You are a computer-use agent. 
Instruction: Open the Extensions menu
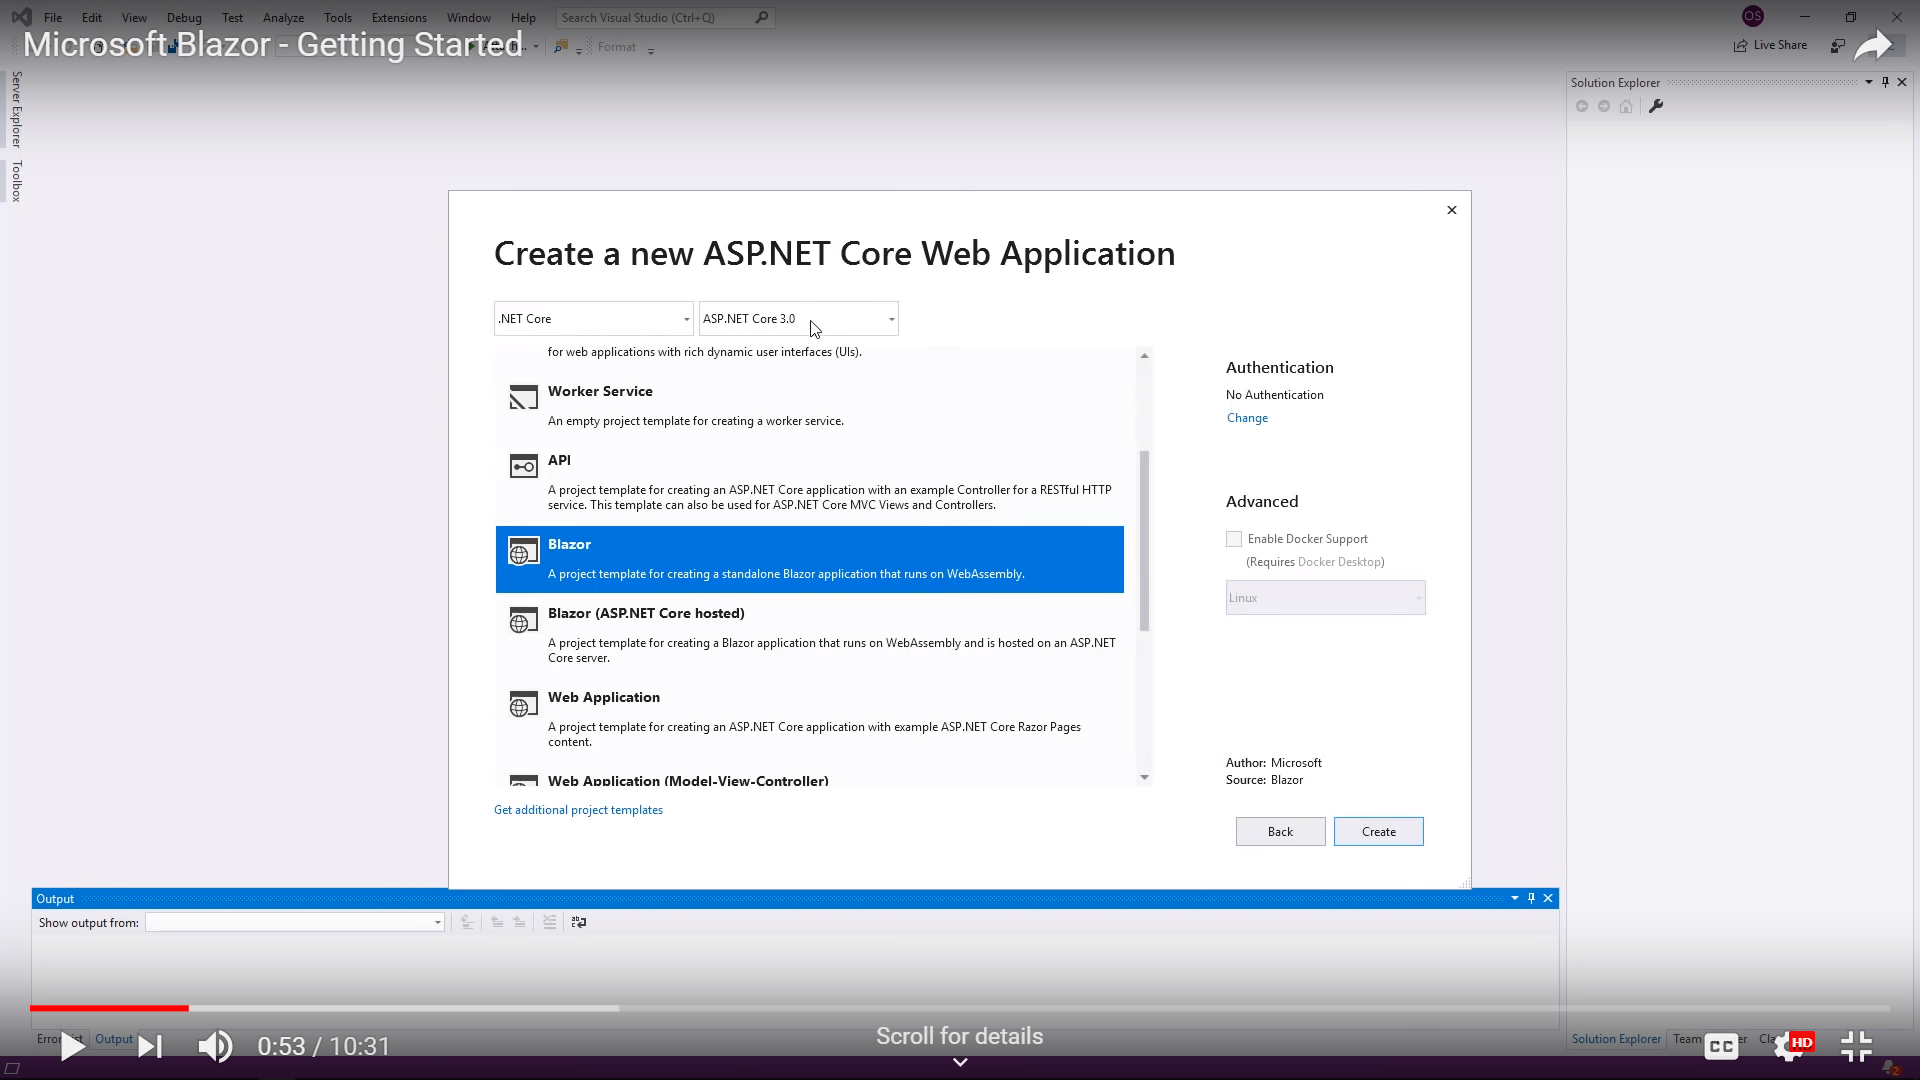pos(399,17)
